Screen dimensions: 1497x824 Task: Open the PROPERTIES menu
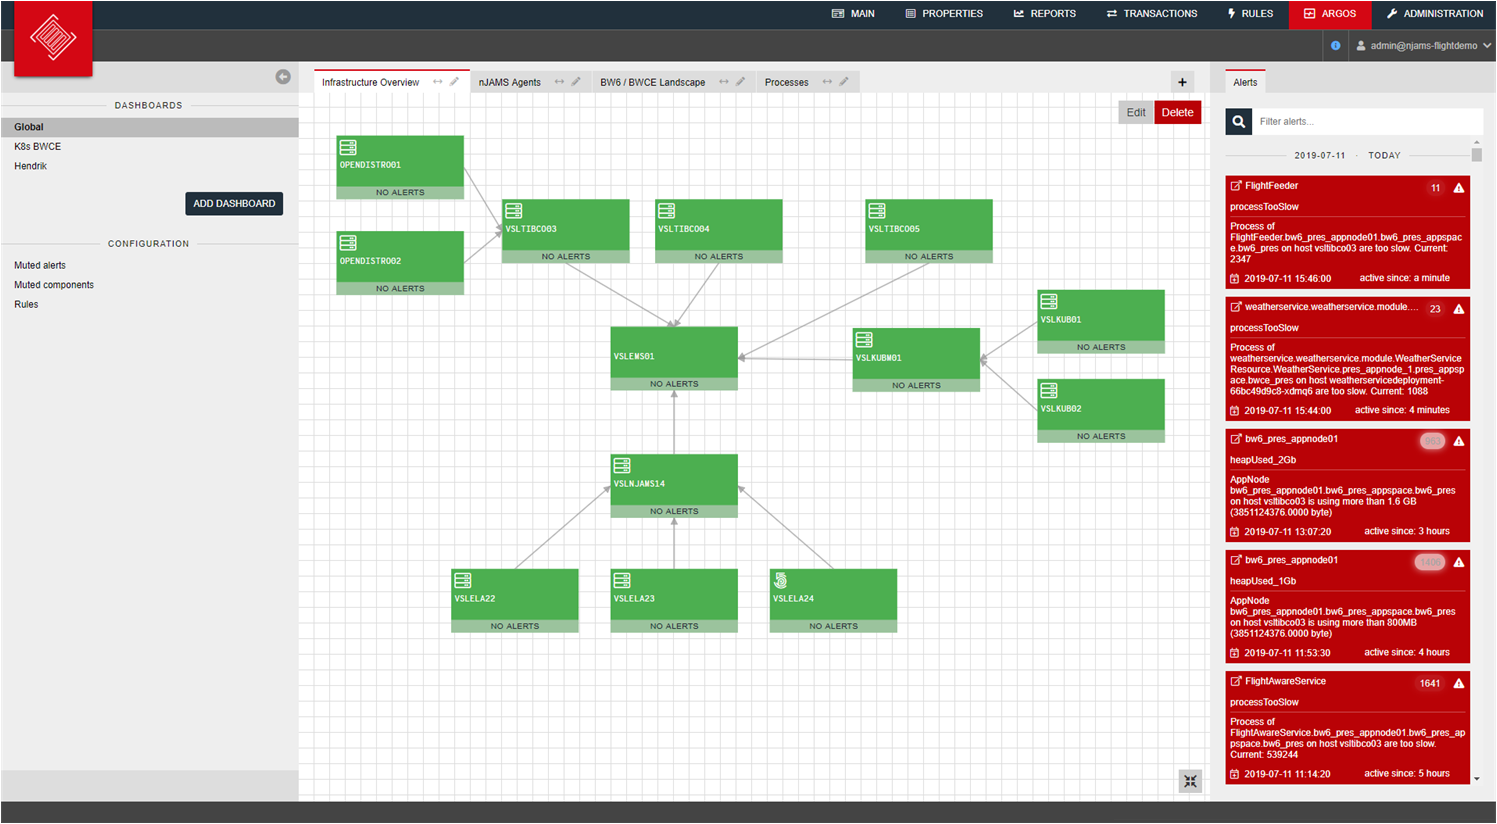944,14
